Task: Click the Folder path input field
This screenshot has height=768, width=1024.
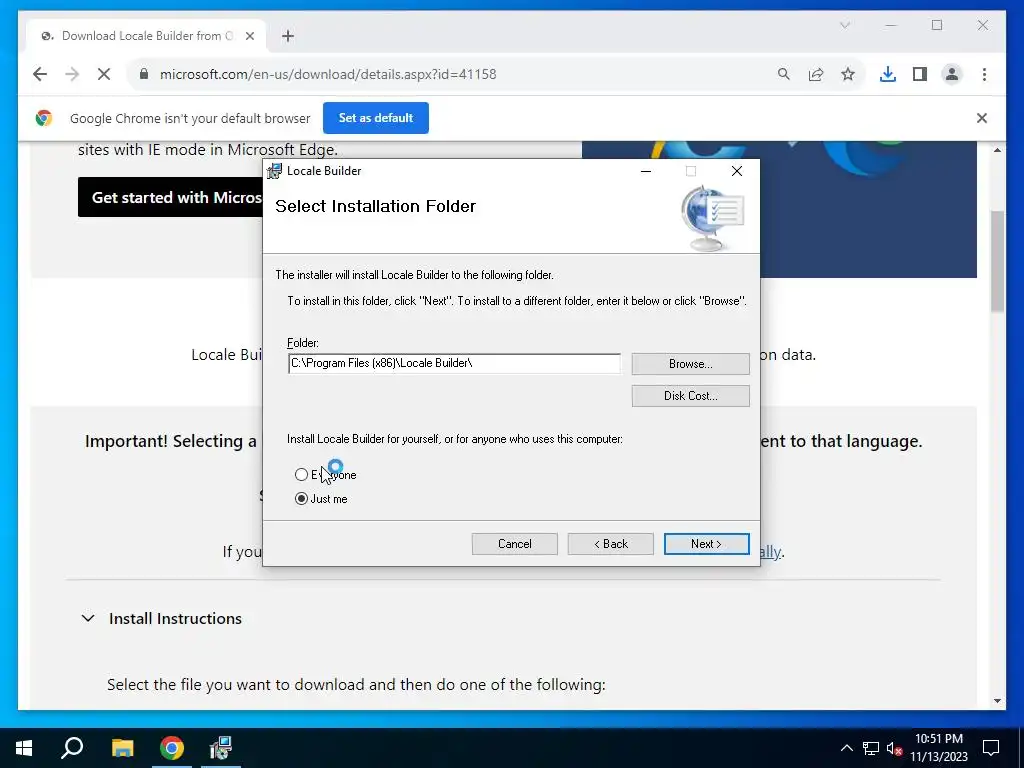Action: click(x=454, y=363)
